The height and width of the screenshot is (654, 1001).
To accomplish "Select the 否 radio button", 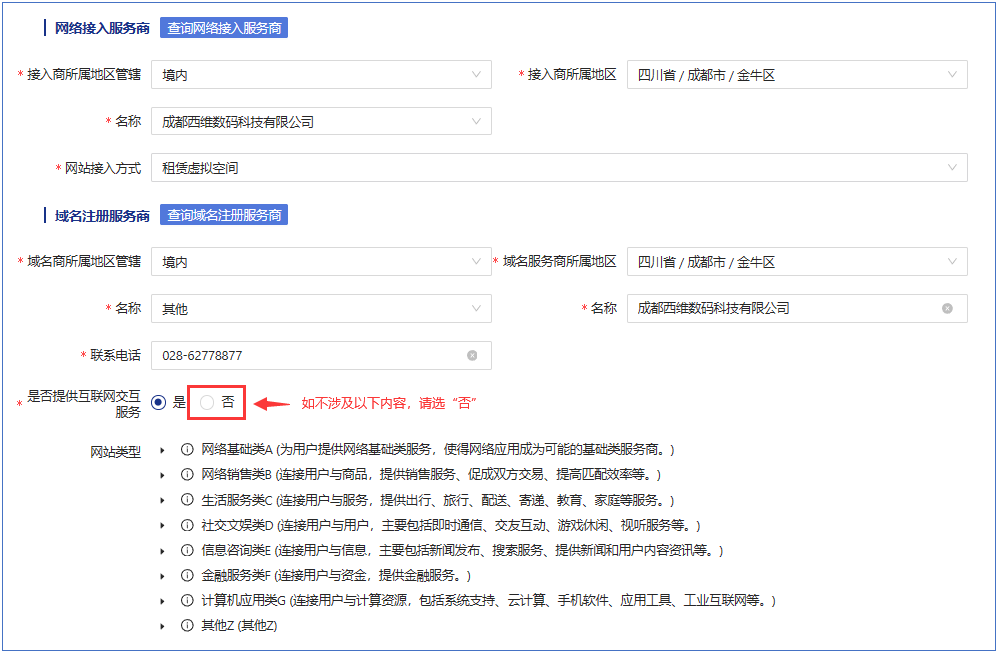I will pyautogui.click(x=207, y=402).
